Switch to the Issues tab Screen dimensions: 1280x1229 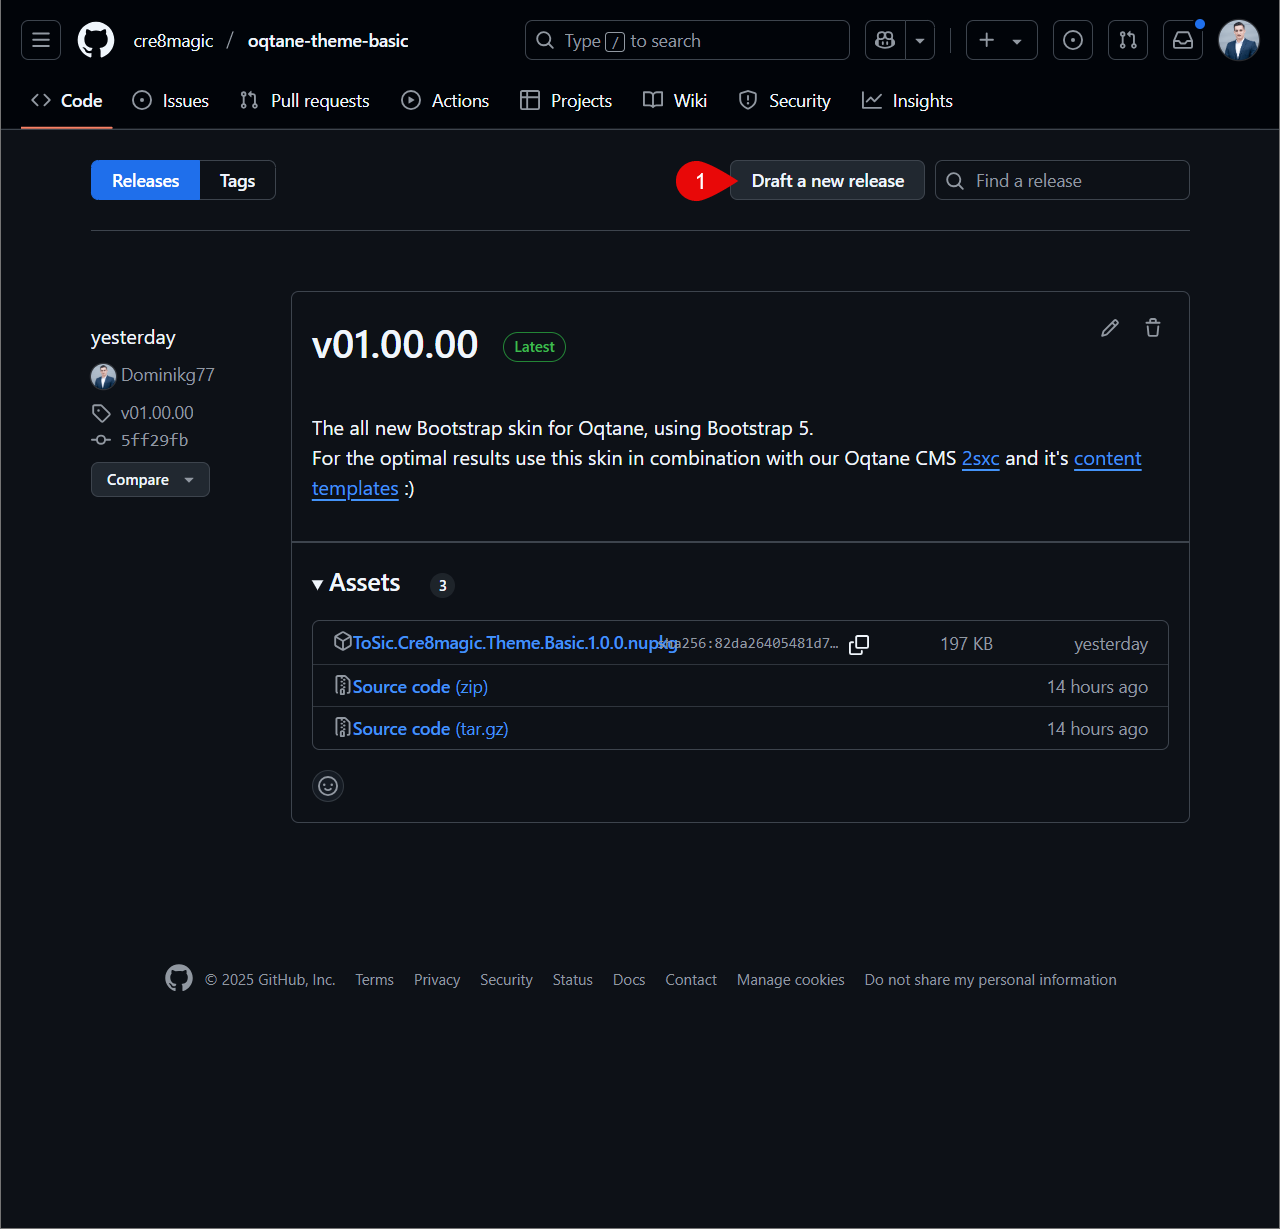(171, 101)
